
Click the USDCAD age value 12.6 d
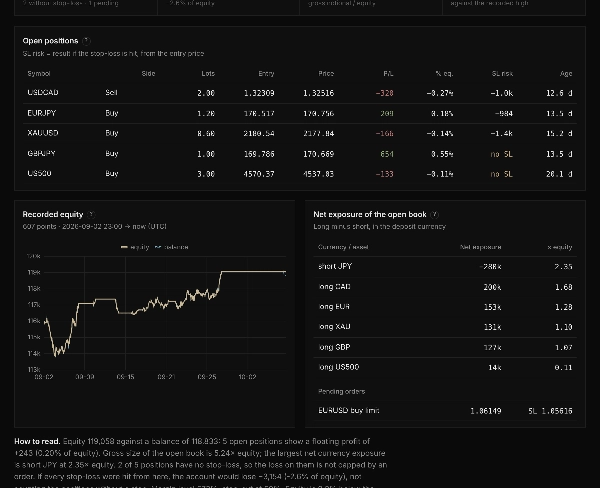pyautogui.click(x=559, y=93)
